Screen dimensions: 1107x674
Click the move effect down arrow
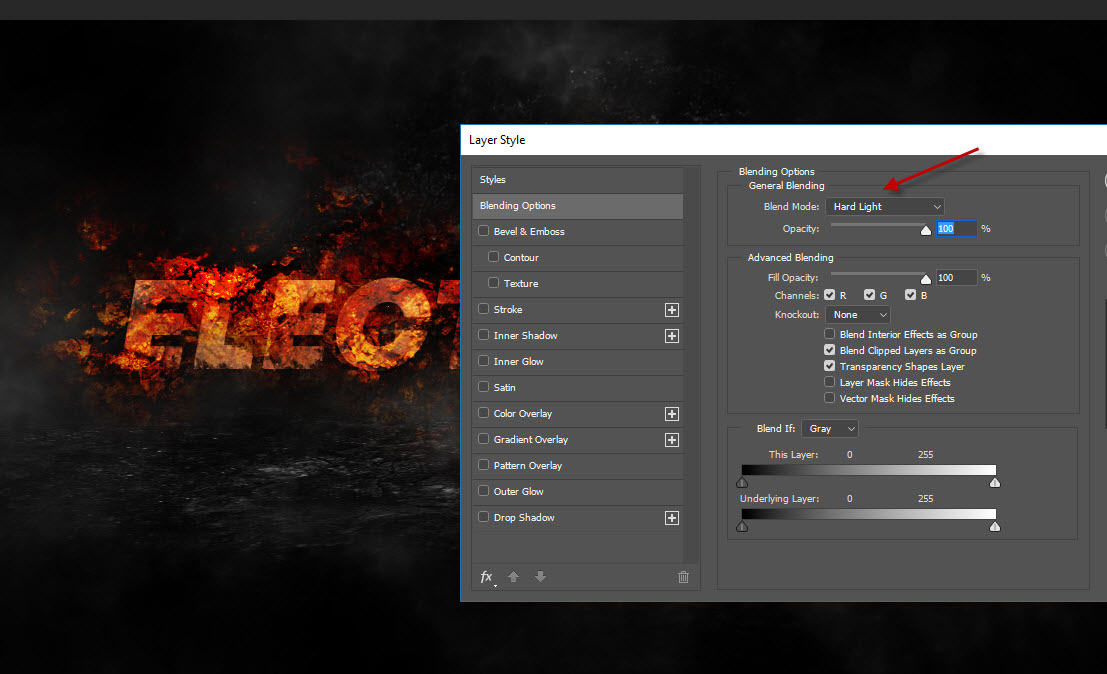540,577
